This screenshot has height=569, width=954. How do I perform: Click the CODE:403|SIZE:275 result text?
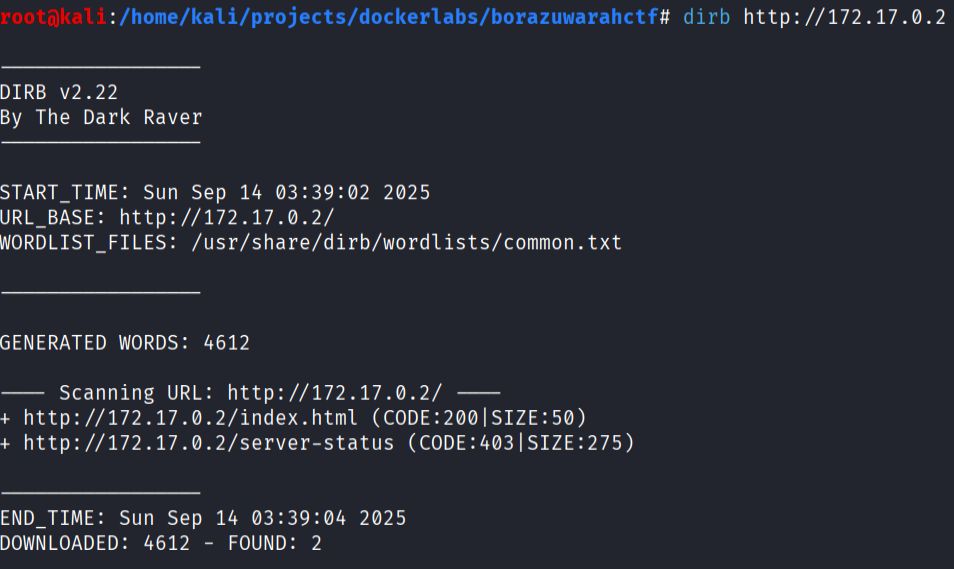point(521,443)
